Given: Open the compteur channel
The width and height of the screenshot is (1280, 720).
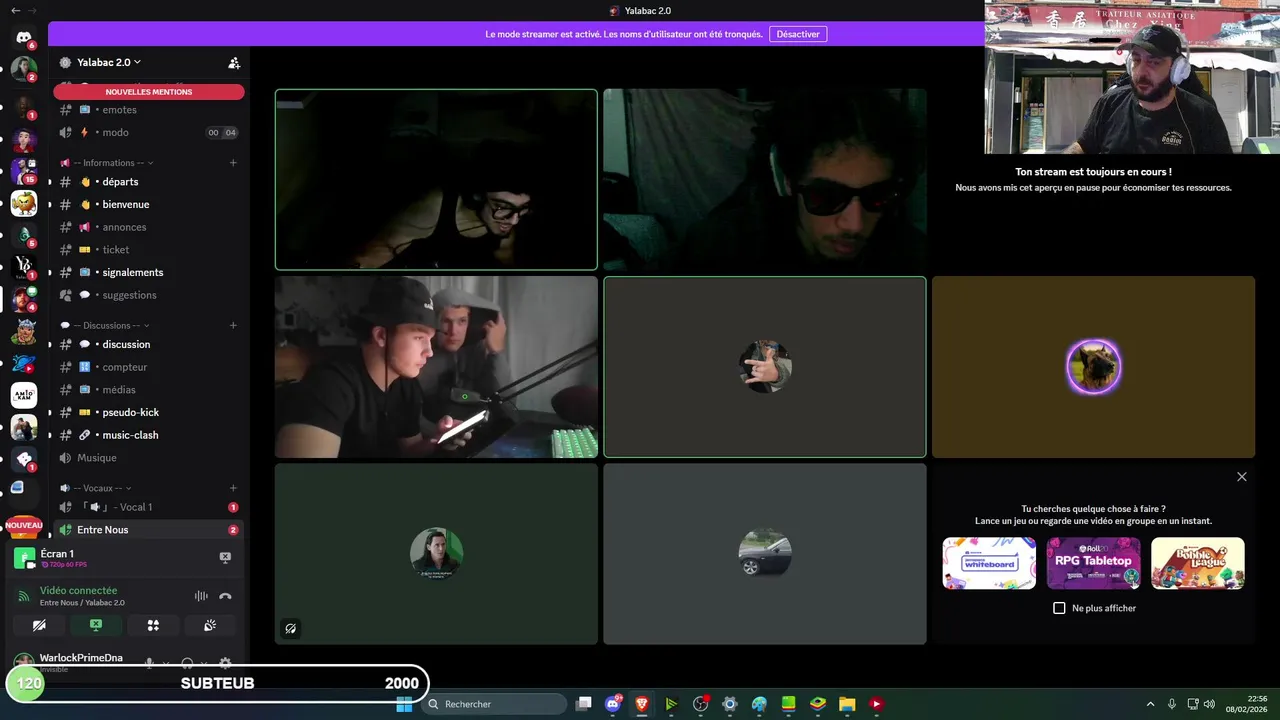Looking at the screenshot, I should point(149,367).
